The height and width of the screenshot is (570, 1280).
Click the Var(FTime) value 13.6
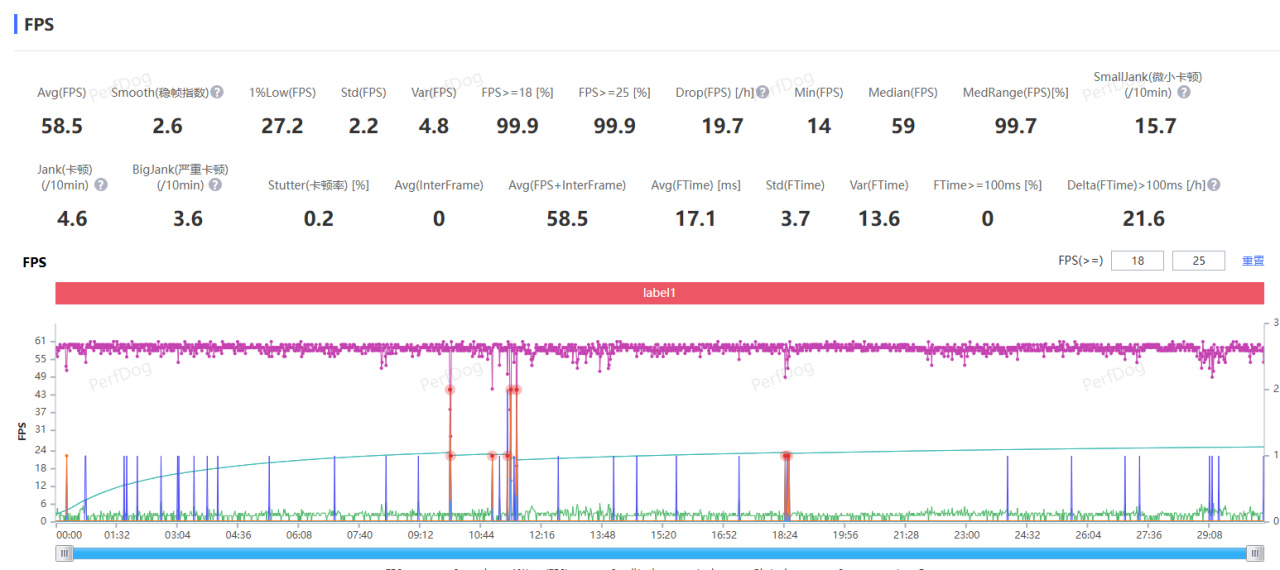pyautogui.click(x=879, y=219)
